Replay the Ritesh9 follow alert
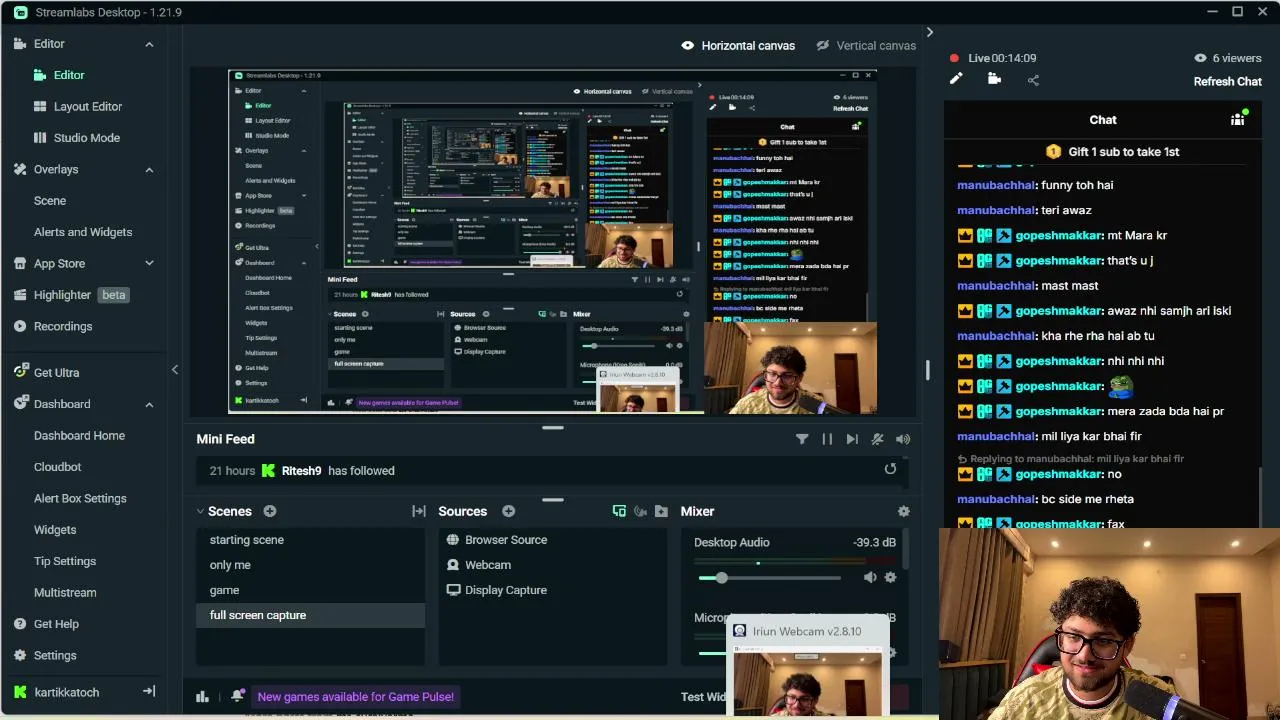Image resolution: width=1280 pixels, height=720 pixels. (x=890, y=469)
